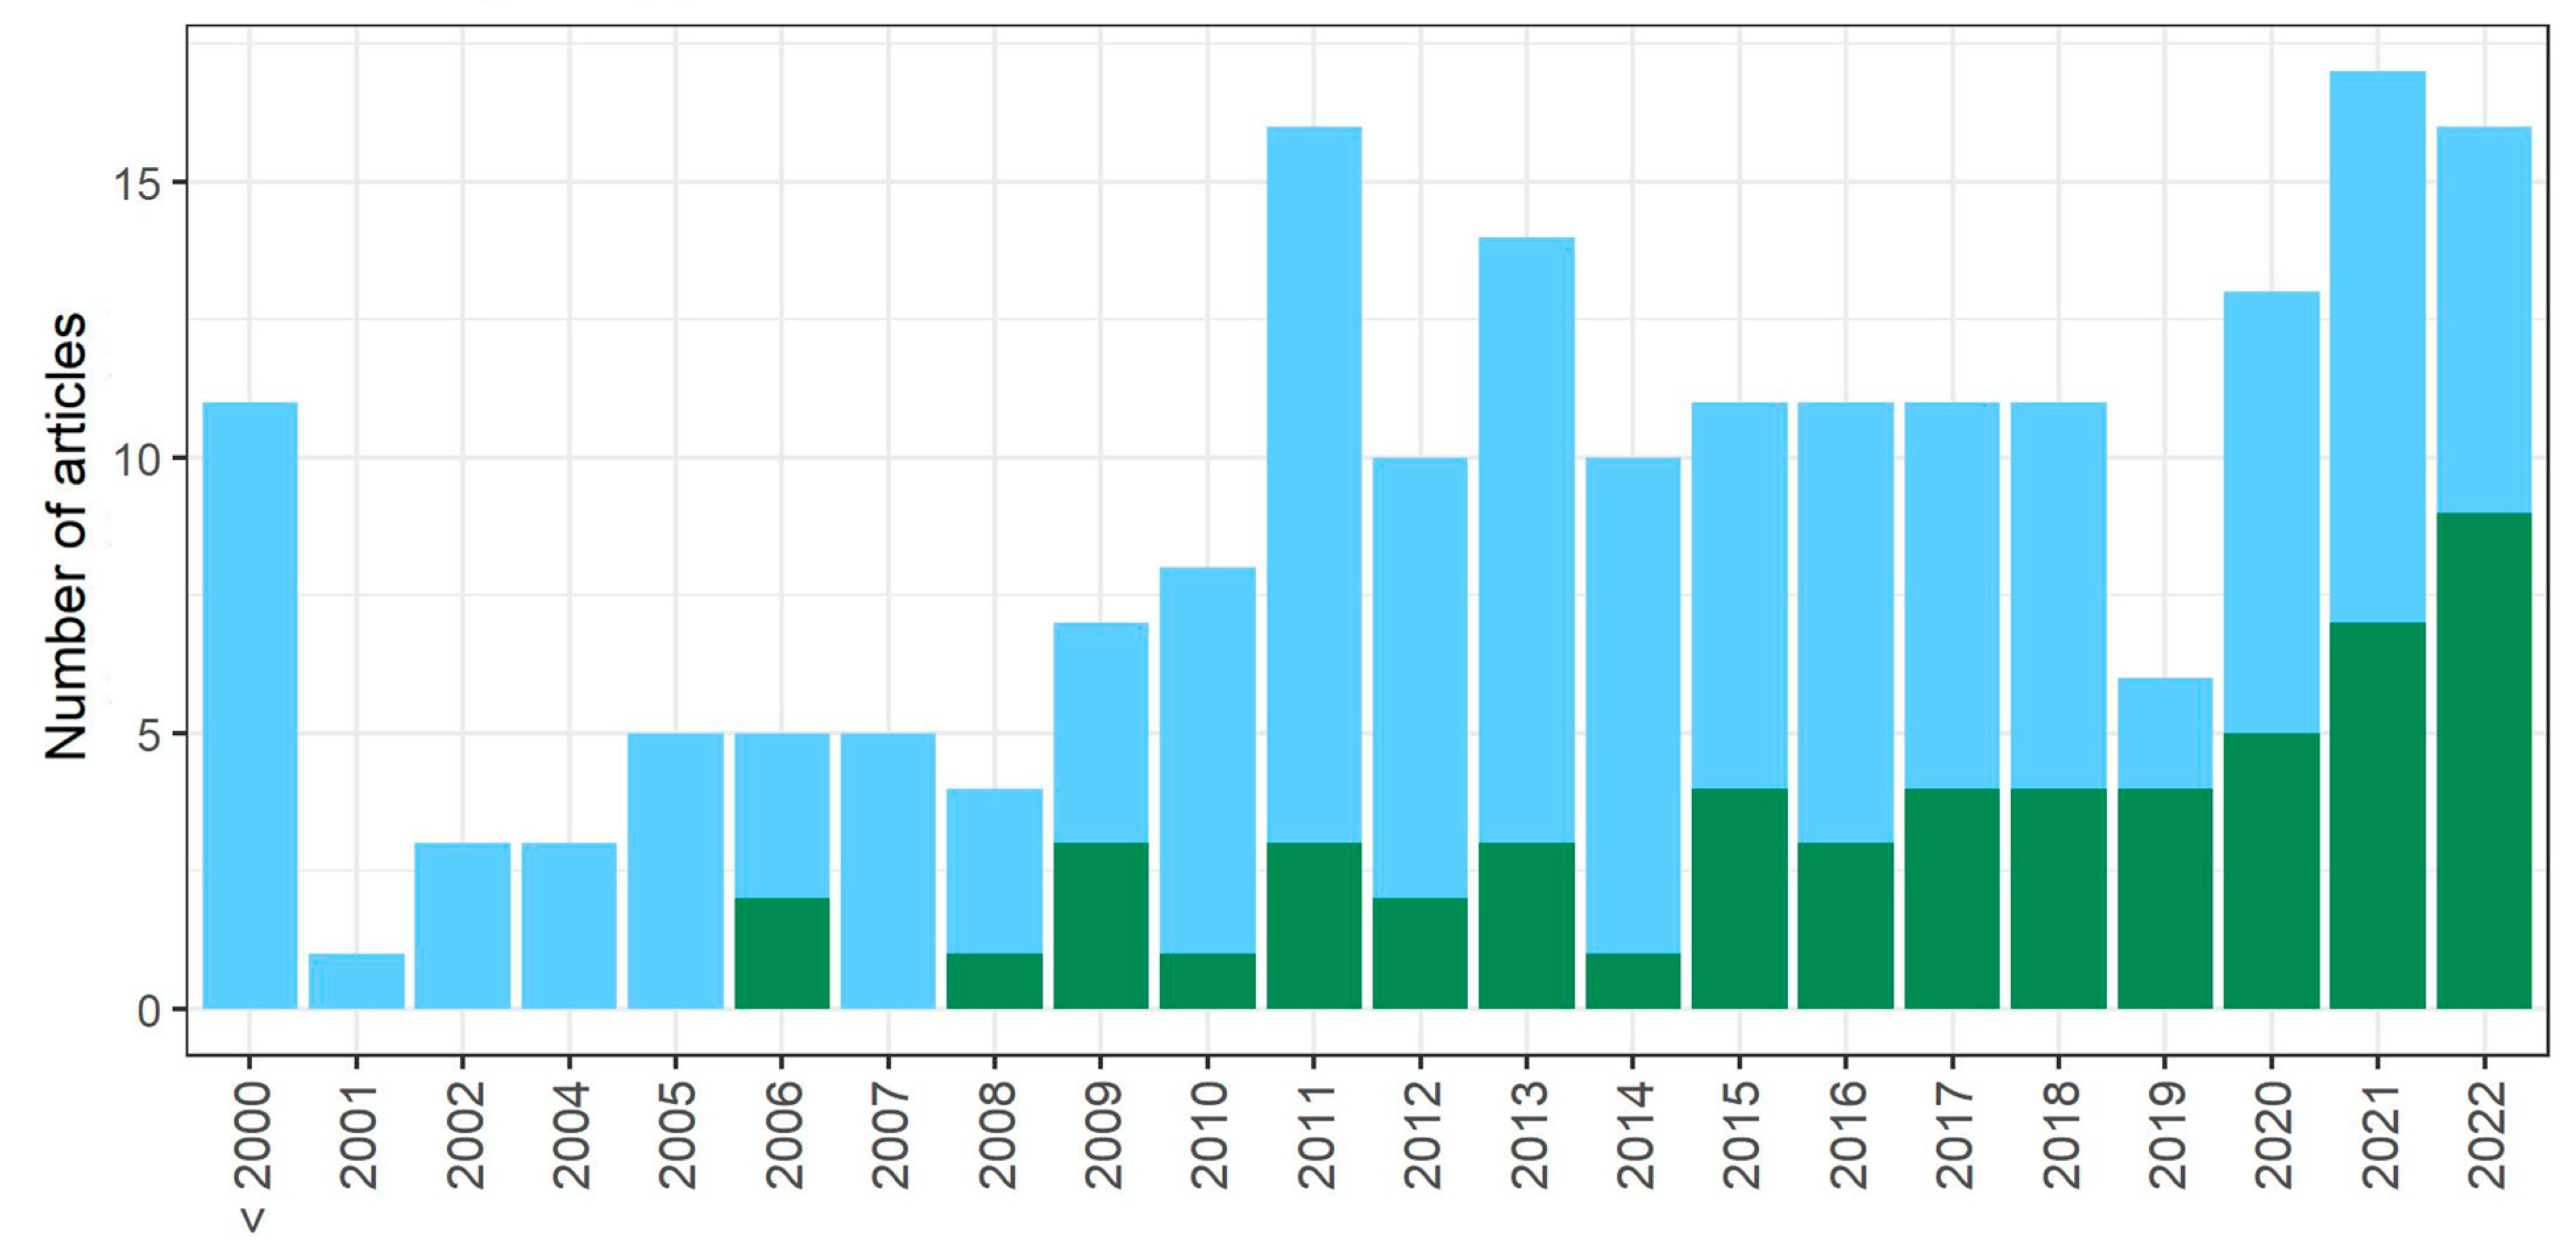This screenshot has height=1254, width=2576.
Task: Select the blue bar for 2007
Action: (x=888, y=870)
